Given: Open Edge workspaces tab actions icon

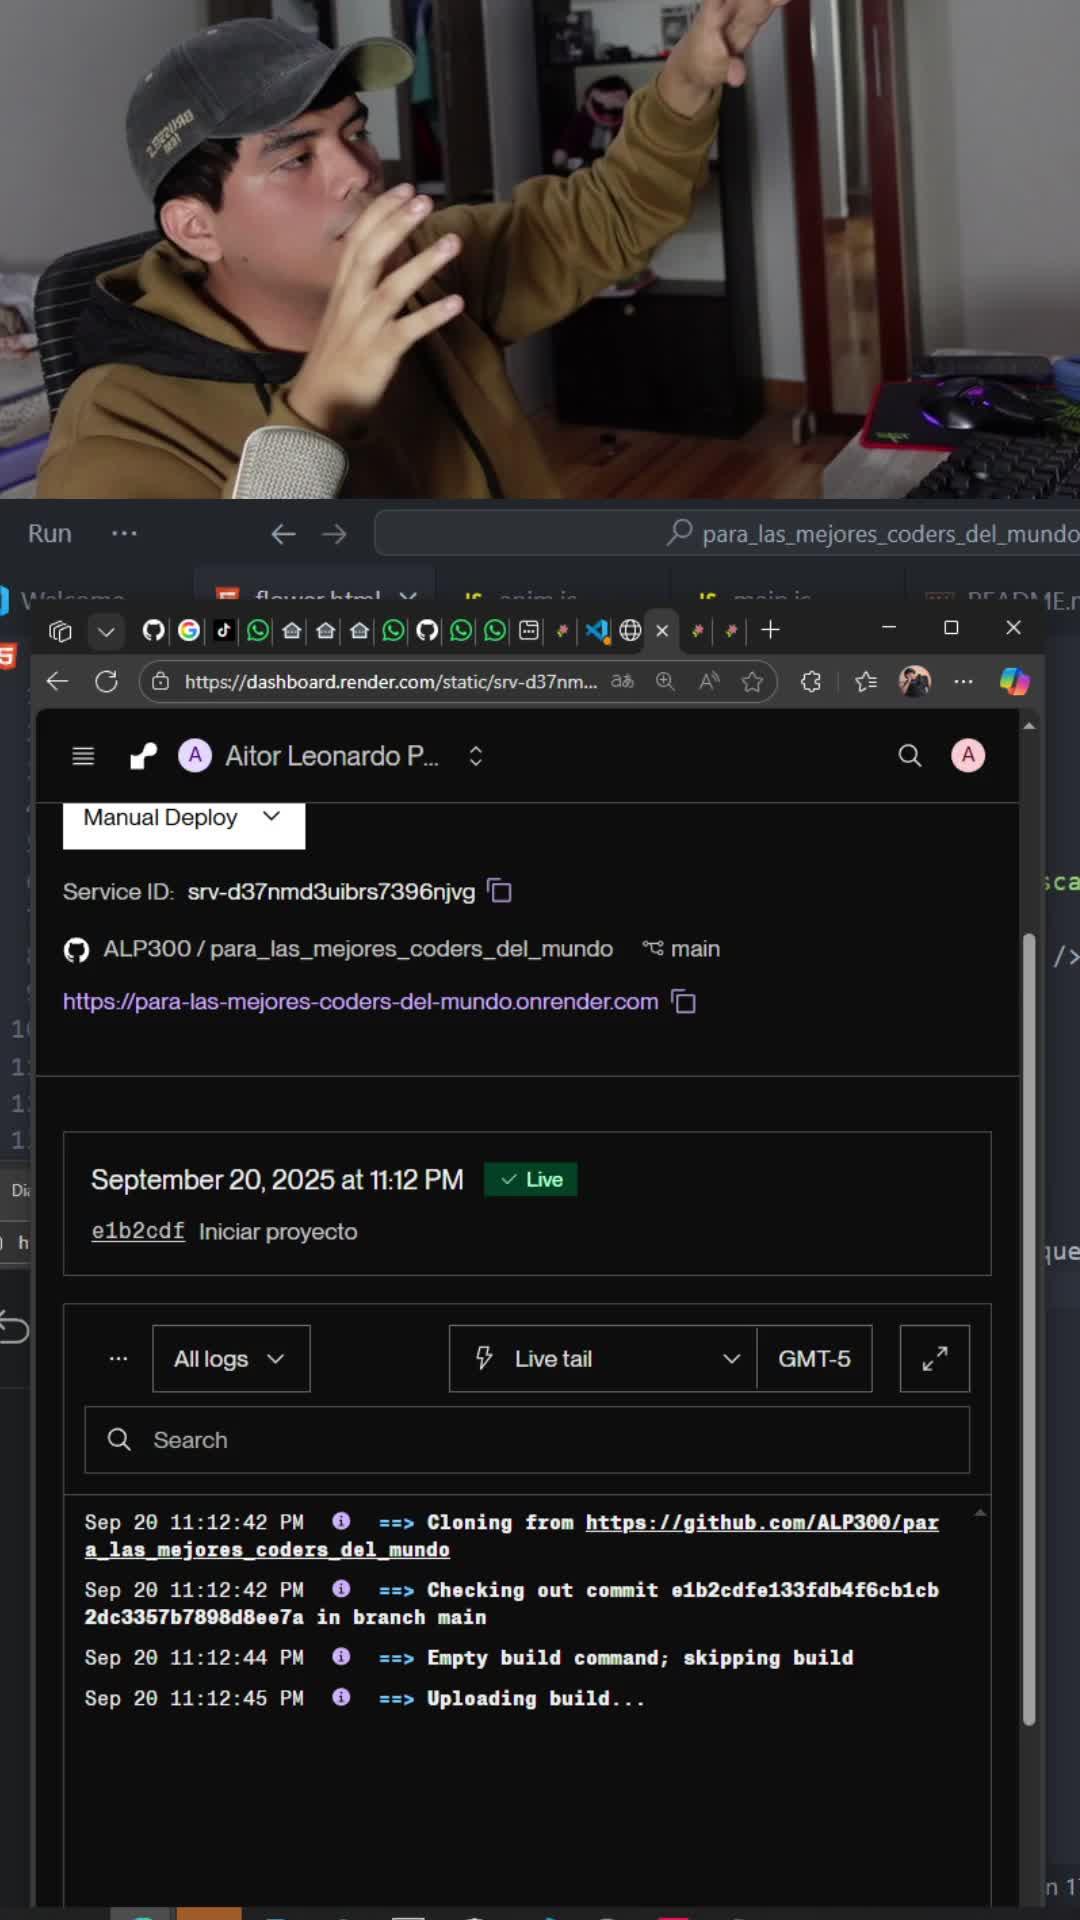Looking at the screenshot, I should click(x=60, y=631).
